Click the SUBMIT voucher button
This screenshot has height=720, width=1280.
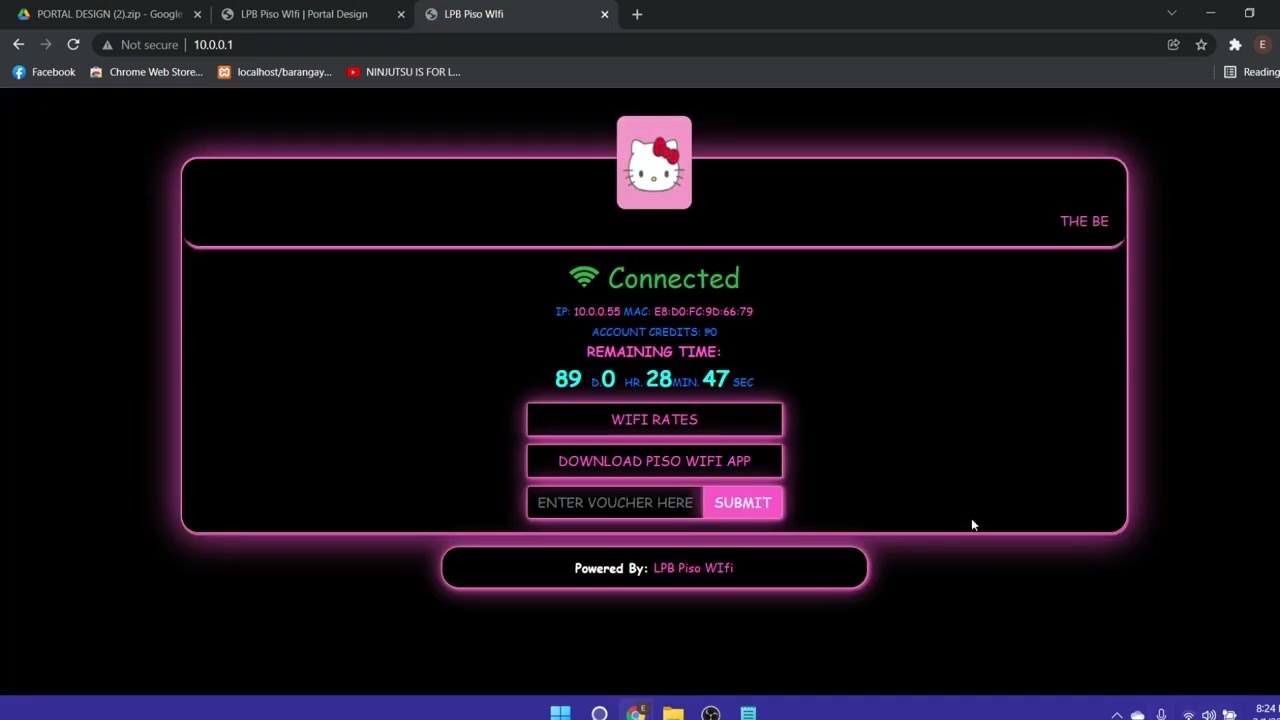pos(743,503)
